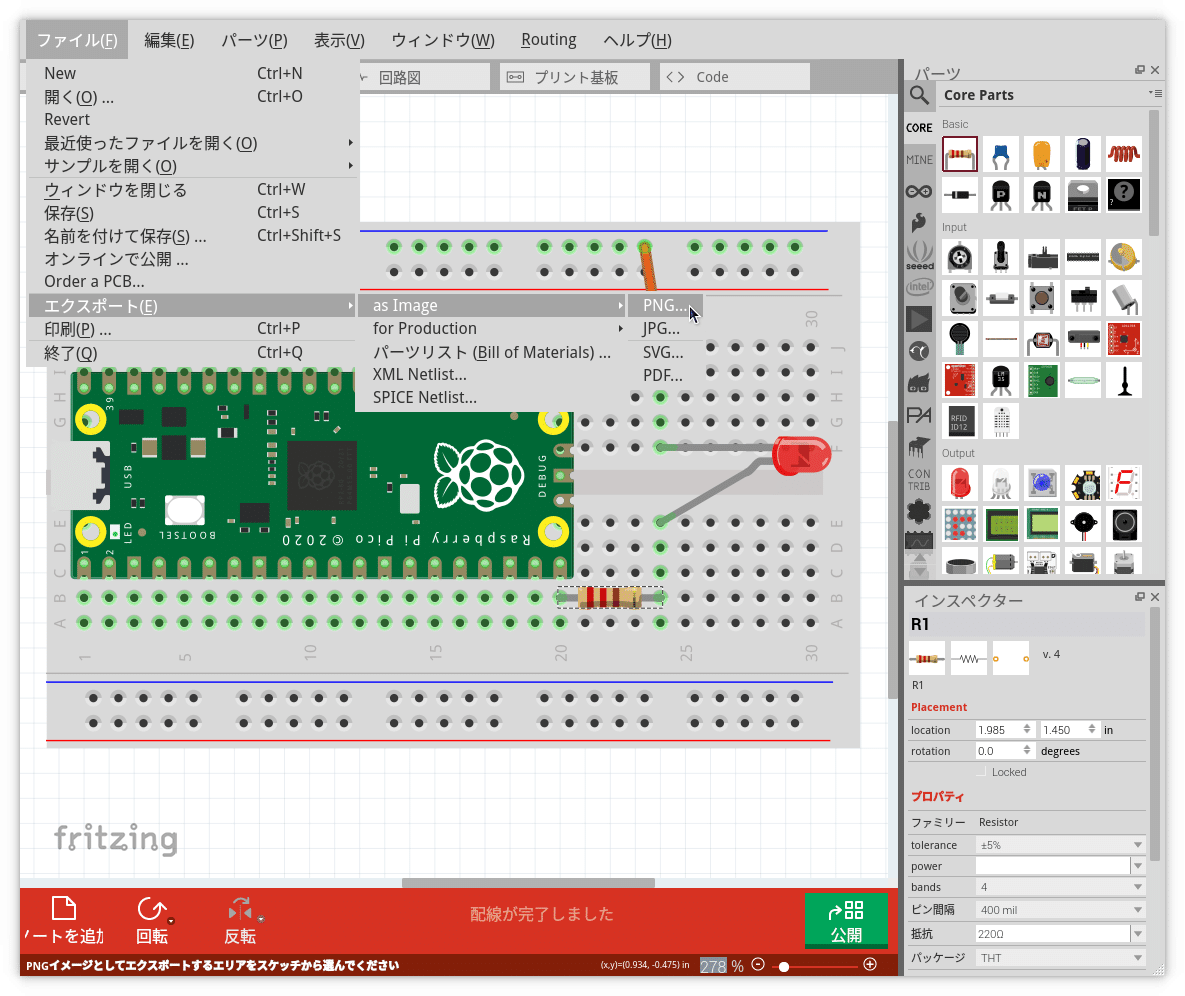Pick the red inductor coil part

click(1124, 154)
